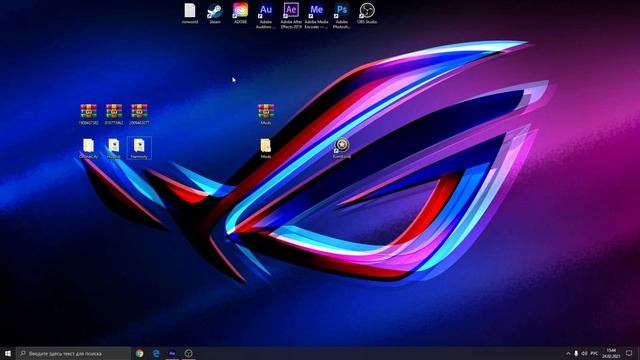640x360 pixels.
Task: Select the third WinRAR archive in the trio
Action: click(139, 114)
